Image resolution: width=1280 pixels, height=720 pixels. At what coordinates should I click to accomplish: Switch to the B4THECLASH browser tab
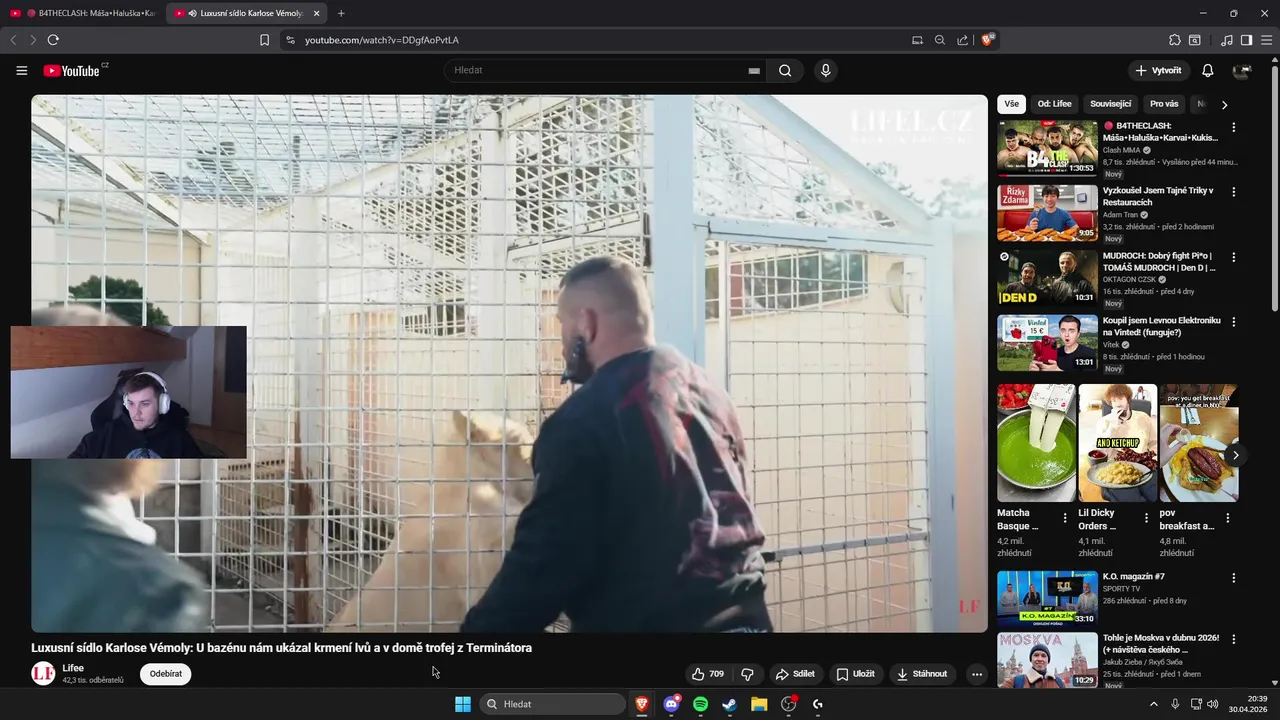83,13
